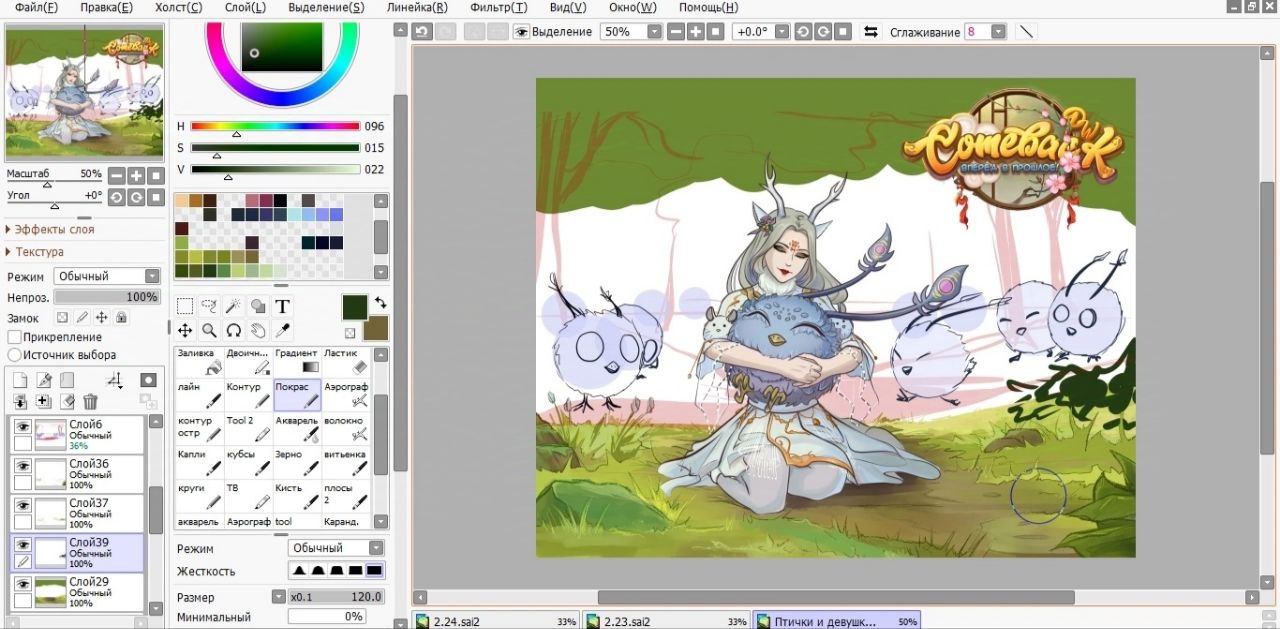Enable the Прикрепление checkbox
The width and height of the screenshot is (1280, 629).
(15, 337)
